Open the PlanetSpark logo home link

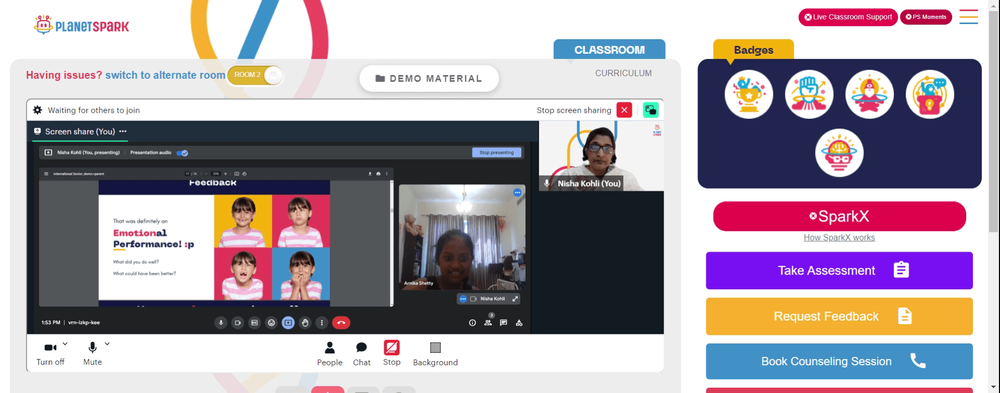[x=81, y=26]
